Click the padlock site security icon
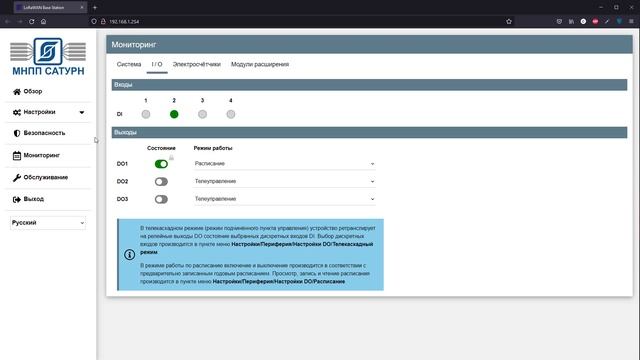 (x=103, y=21)
